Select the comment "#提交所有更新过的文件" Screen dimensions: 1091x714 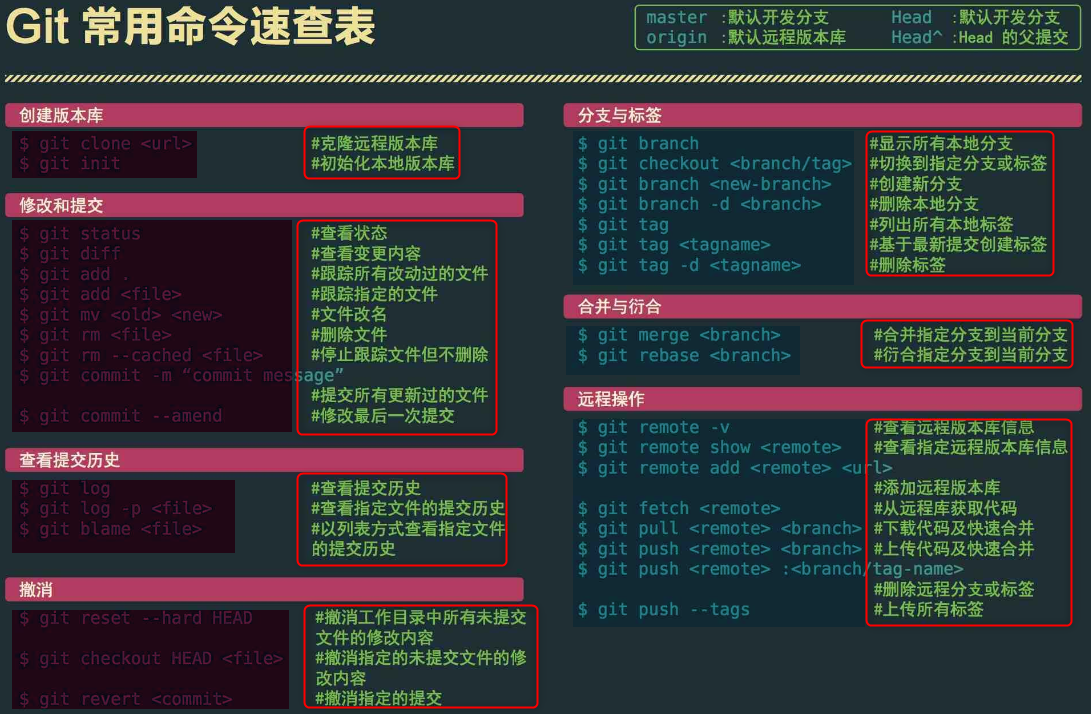[x=399, y=395]
